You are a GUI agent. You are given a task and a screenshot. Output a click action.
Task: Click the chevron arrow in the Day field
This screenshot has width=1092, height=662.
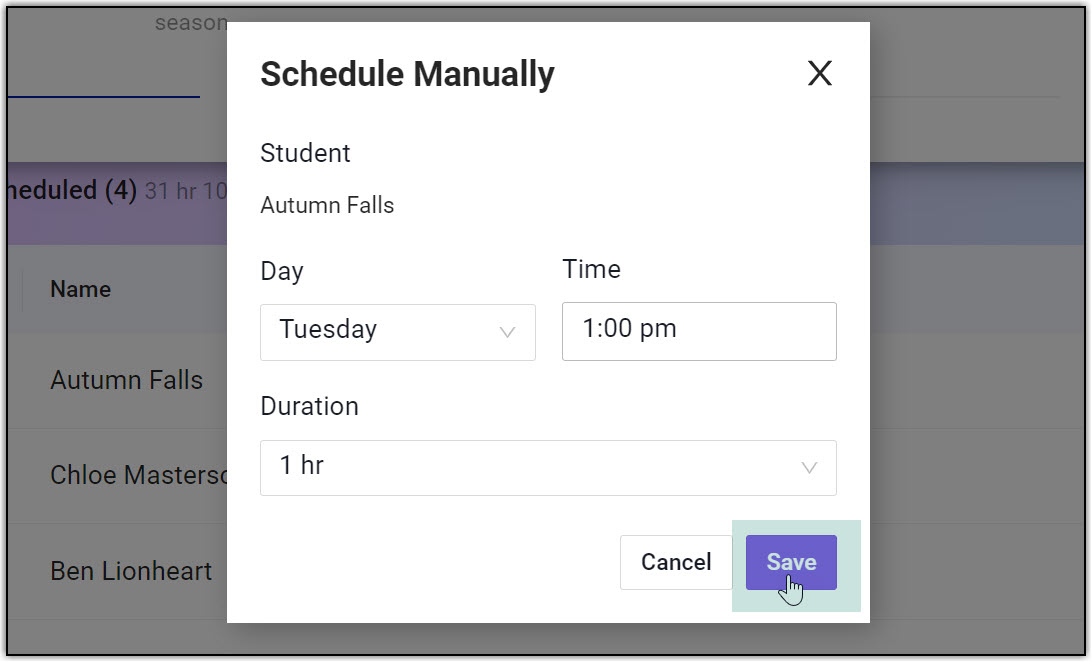click(507, 332)
